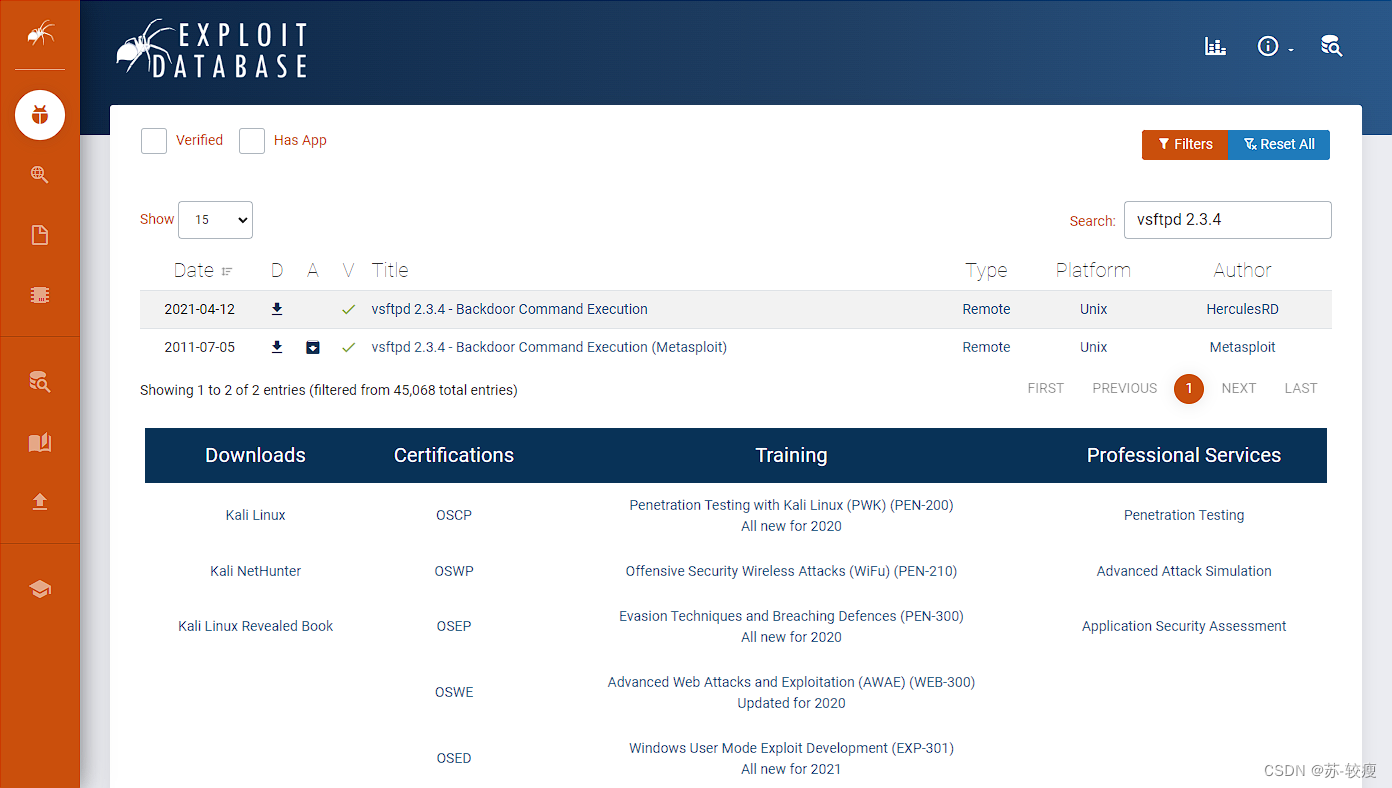Open the OSEP certification link
Image resolution: width=1392 pixels, height=788 pixels.
click(x=454, y=626)
